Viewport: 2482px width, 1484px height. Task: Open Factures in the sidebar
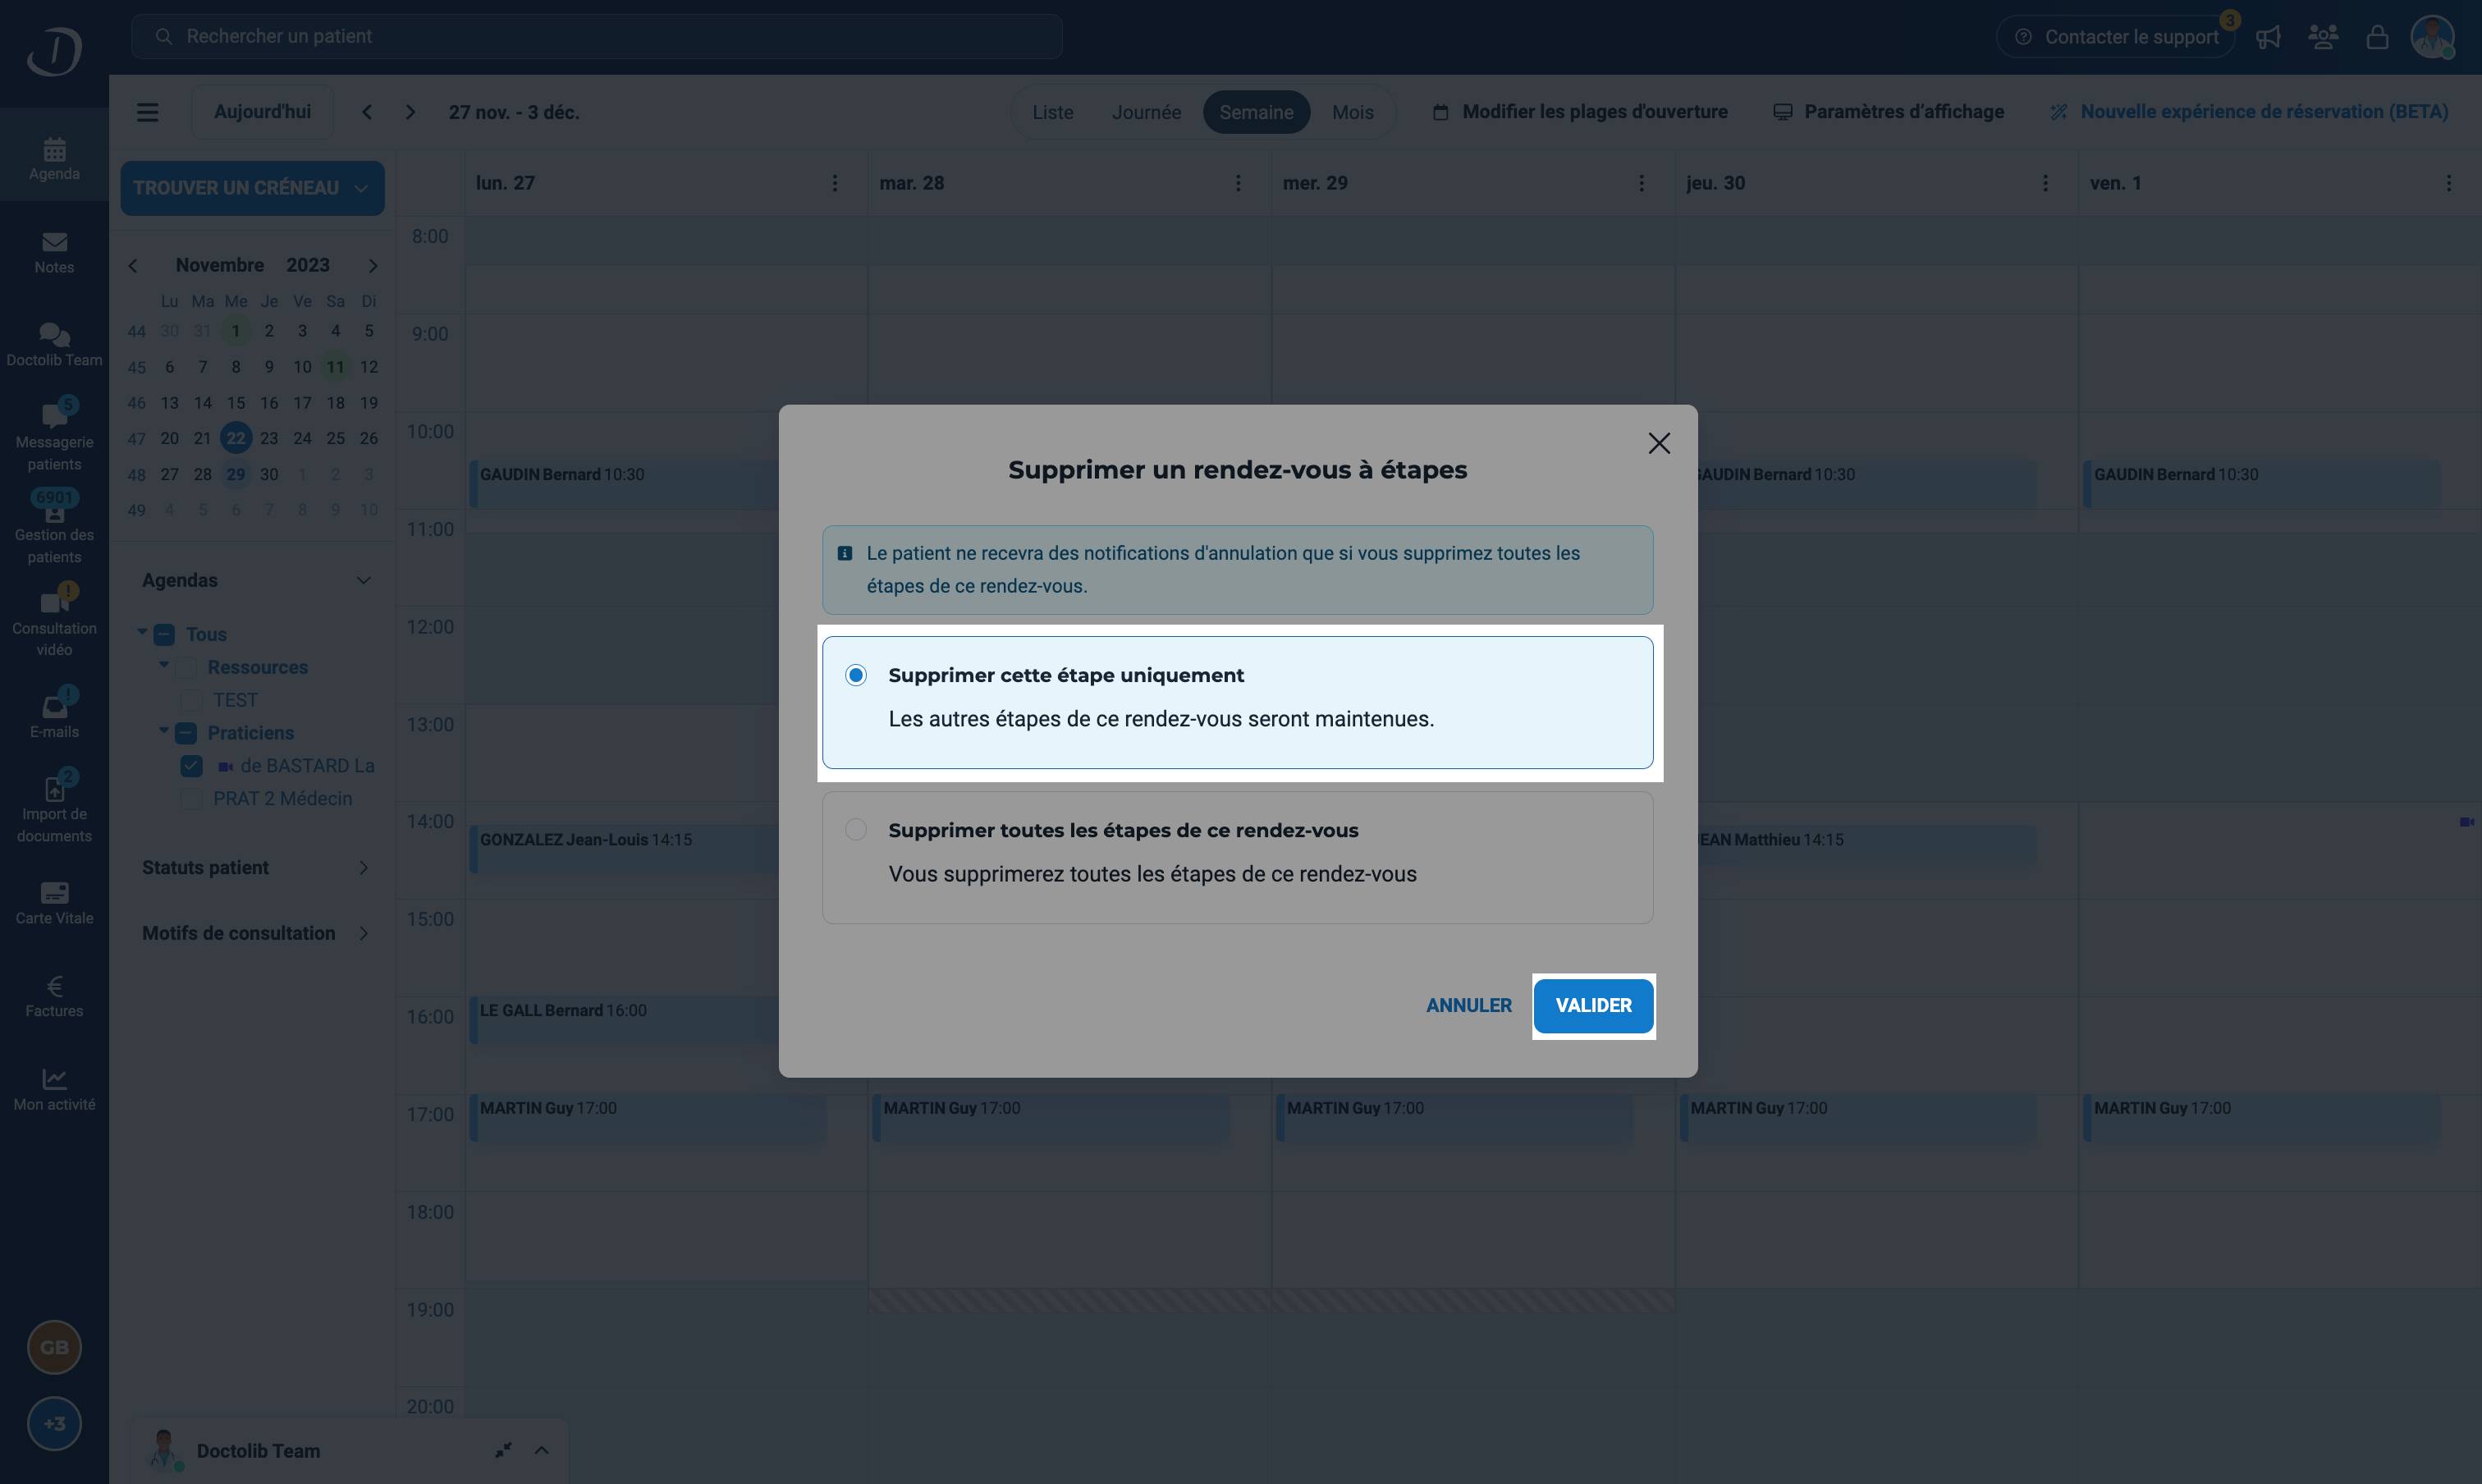(54, 996)
